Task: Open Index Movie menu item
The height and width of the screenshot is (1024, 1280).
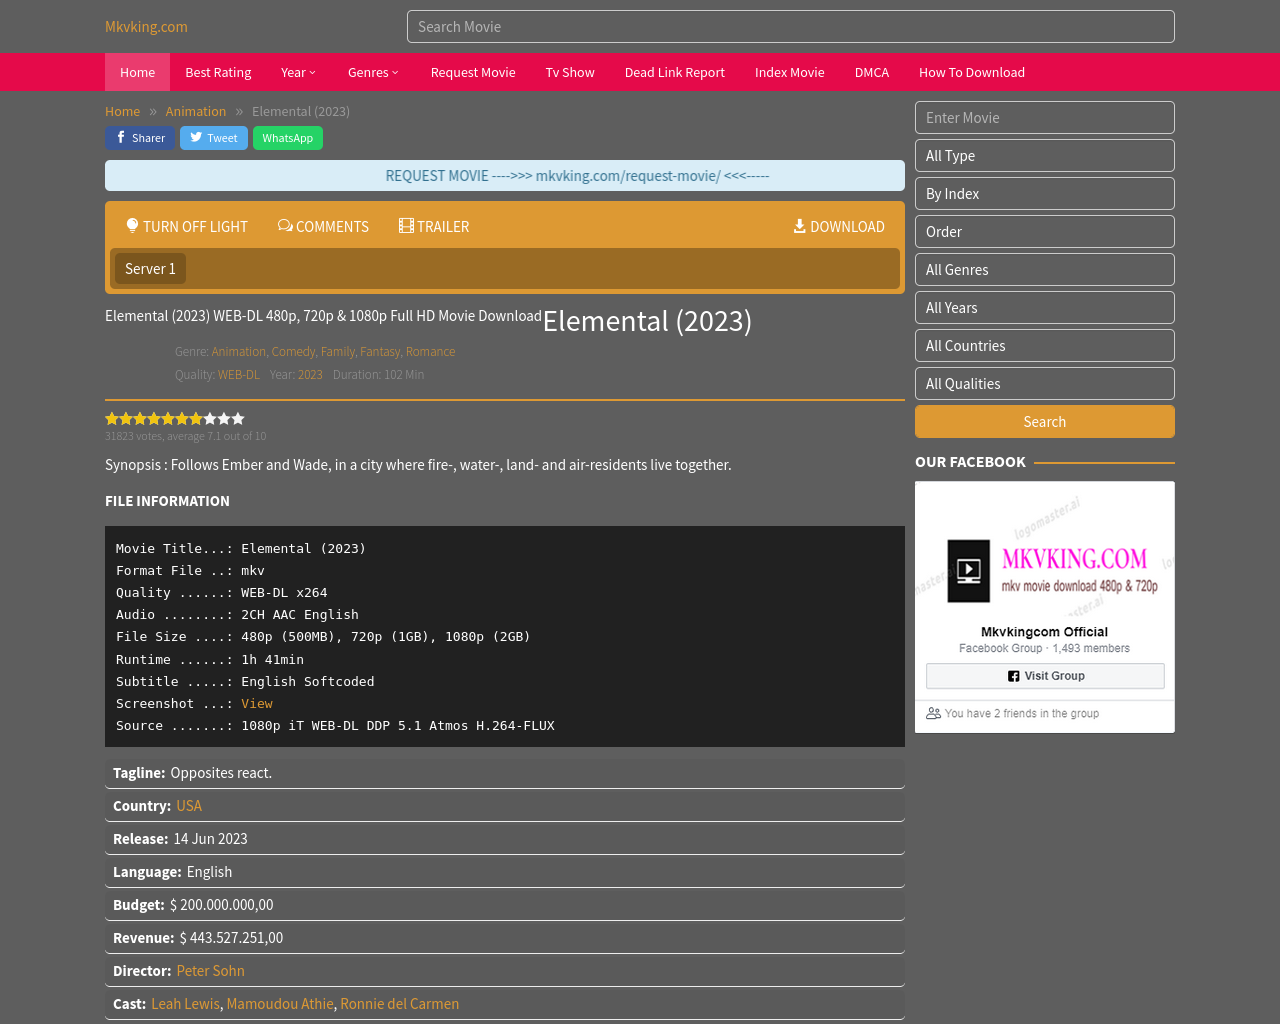Action: click(x=790, y=72)
